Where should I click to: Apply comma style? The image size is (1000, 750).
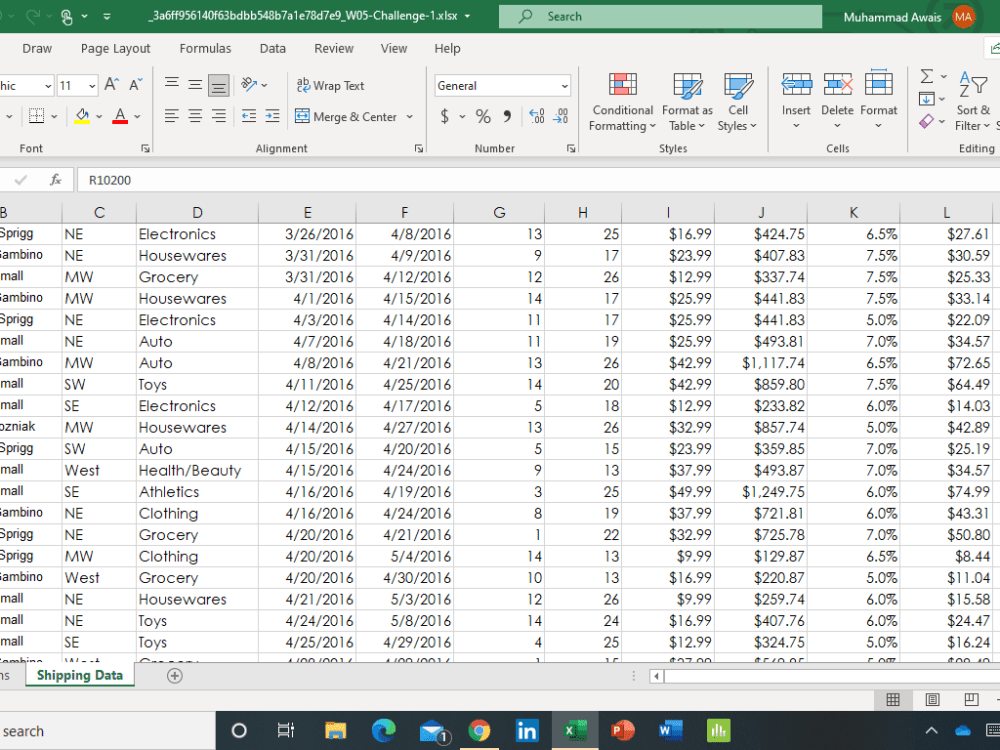(x=507, y=116)
